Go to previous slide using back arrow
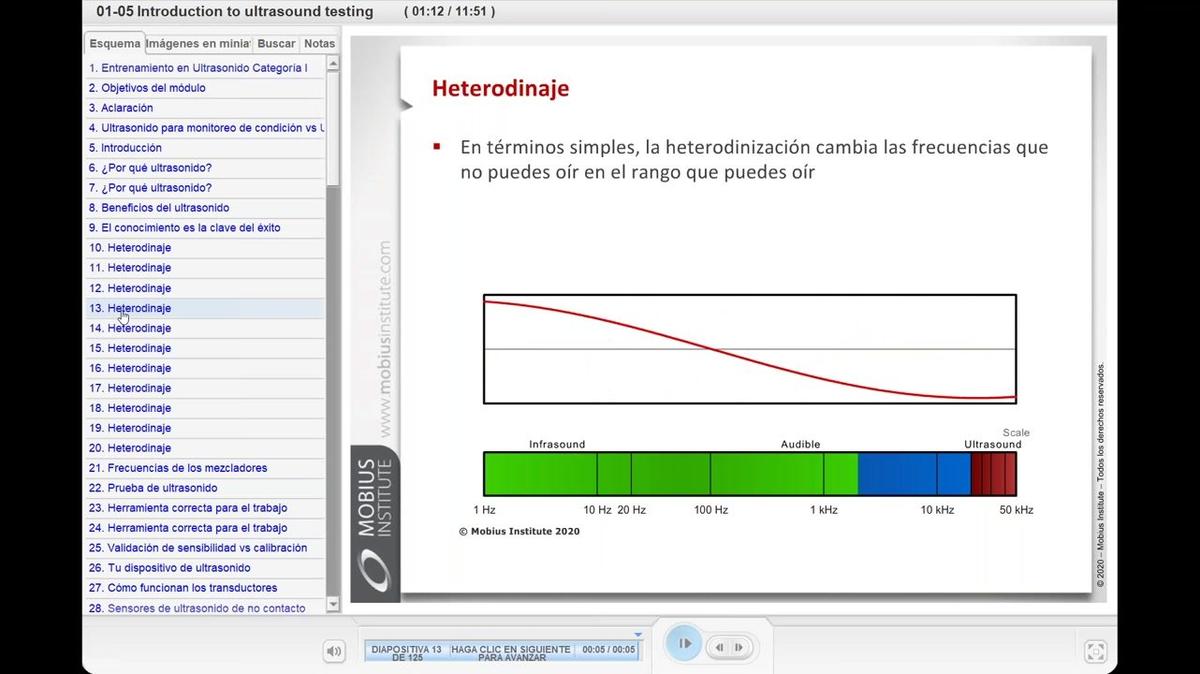 [719, 648]
